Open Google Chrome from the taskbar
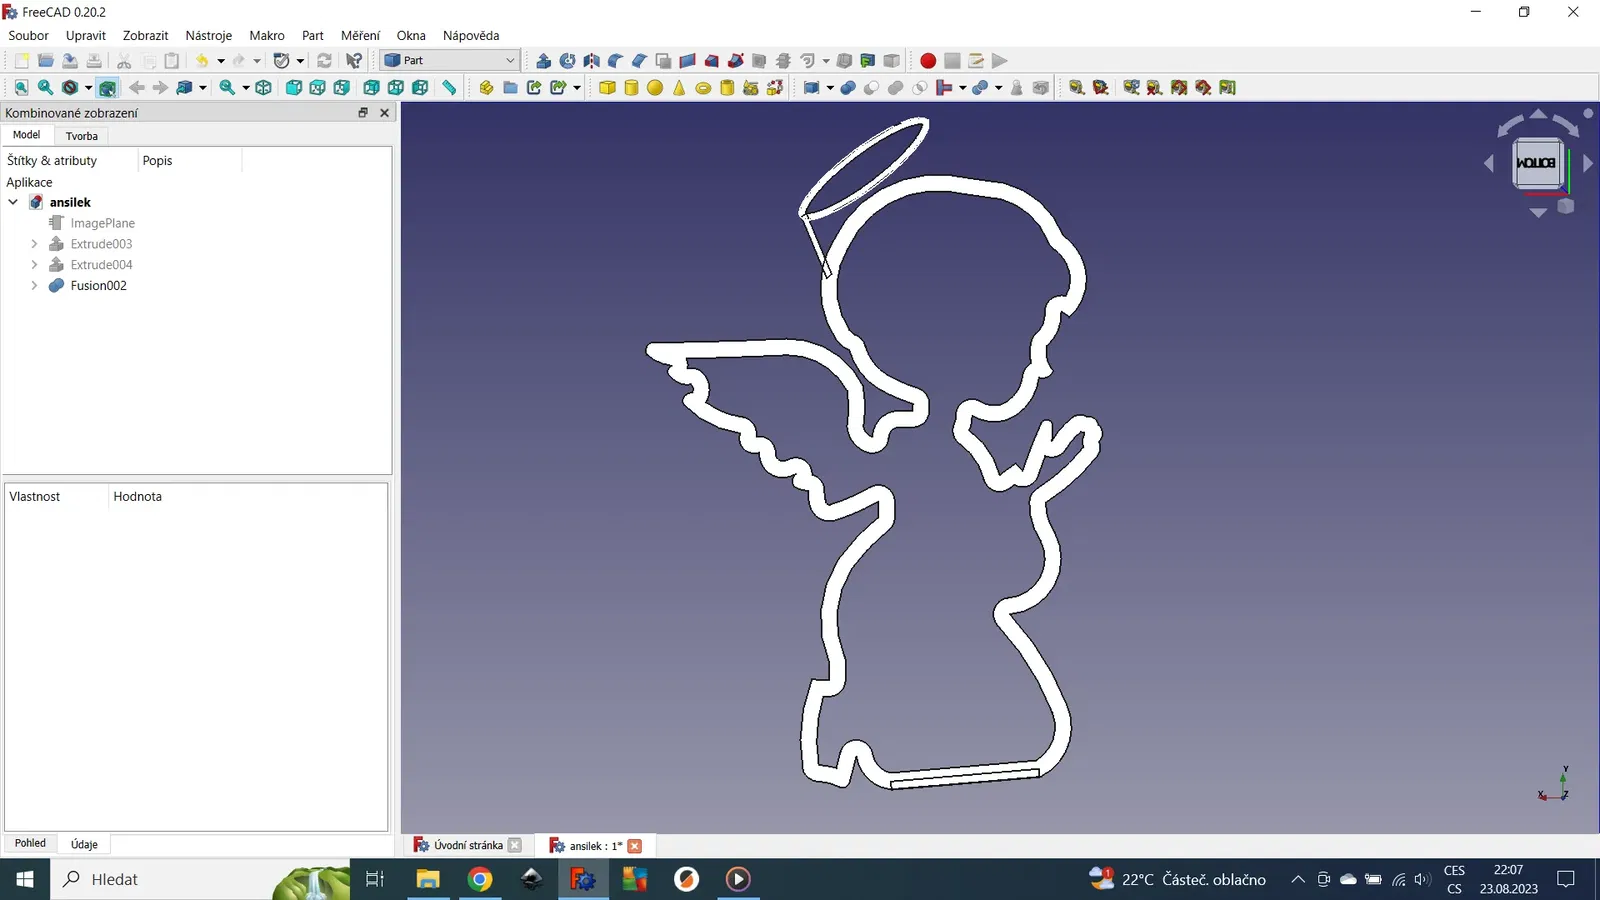 (x=480, y=880)
